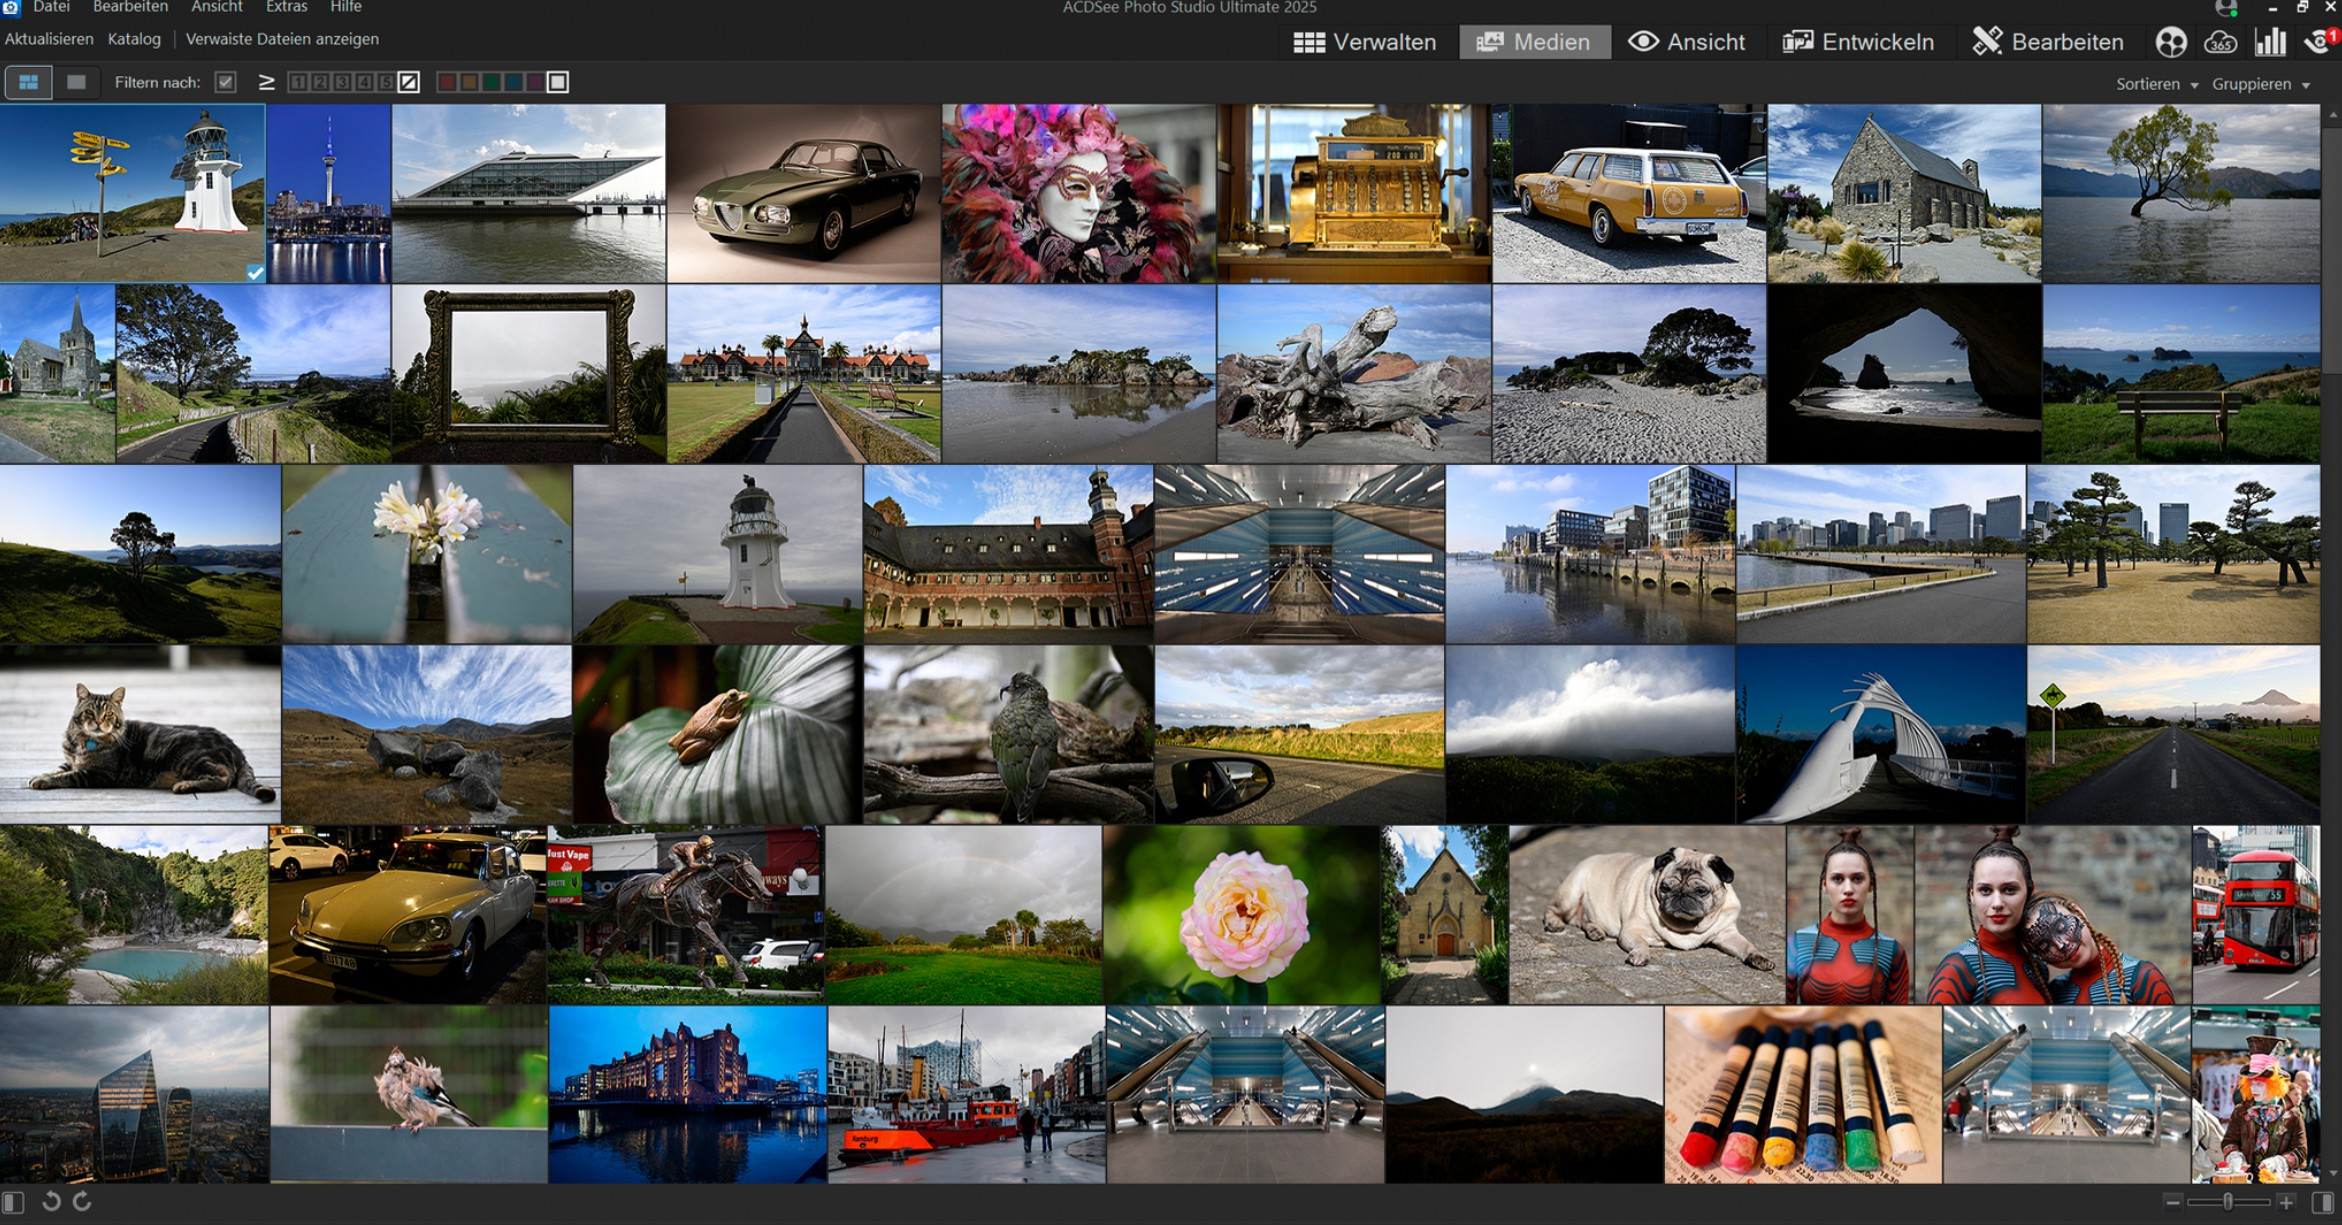Screen dimensions: 2342x1225
Task: Click the user account icon in title bar
Action: [2226, 8]
